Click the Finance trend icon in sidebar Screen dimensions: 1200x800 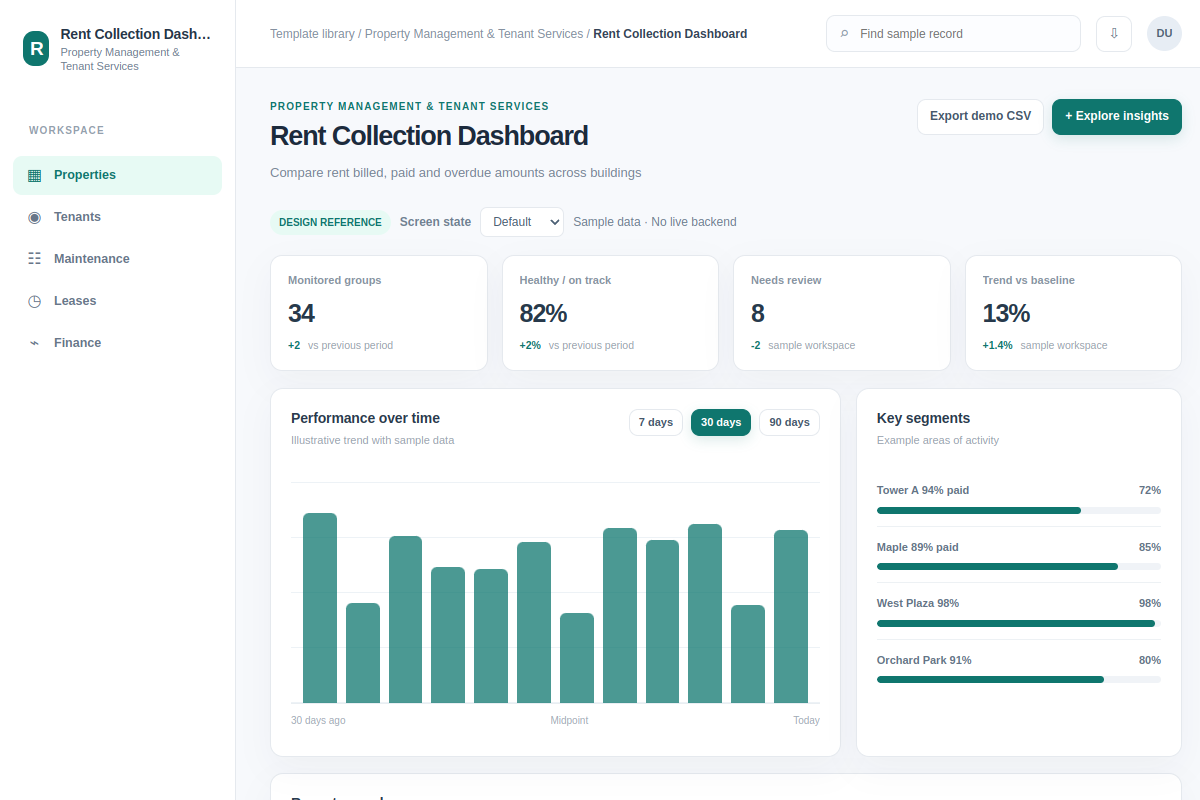(35, 343)
